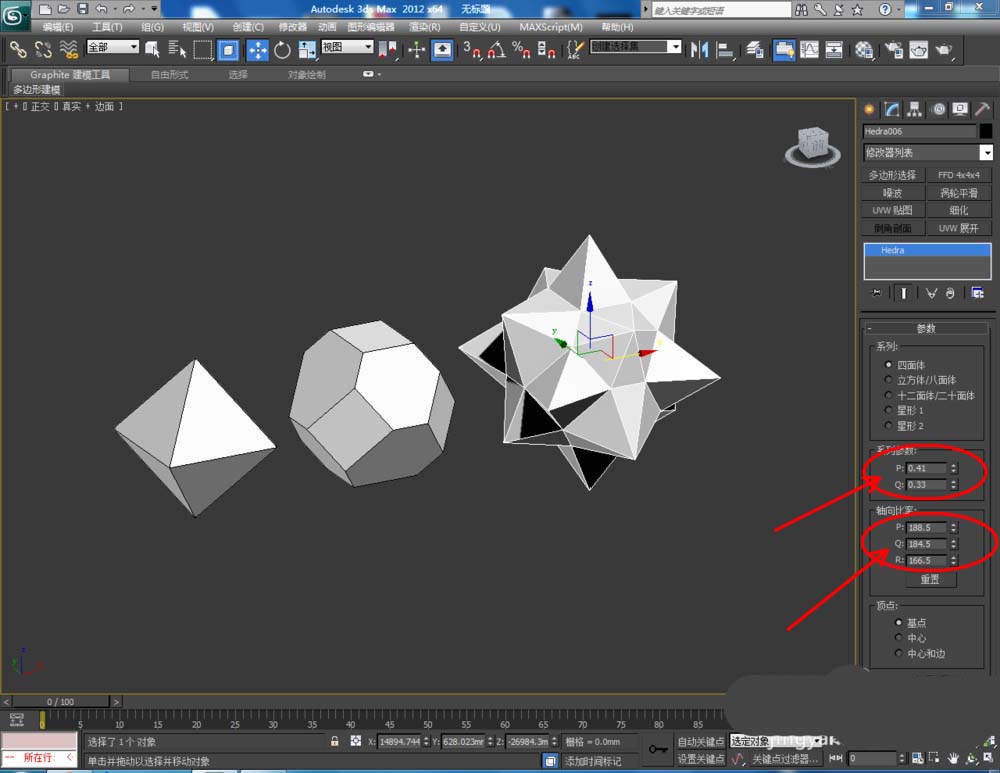Open the Create tab in the command panel
The image size is (1000, 773).
coord(869,109)
